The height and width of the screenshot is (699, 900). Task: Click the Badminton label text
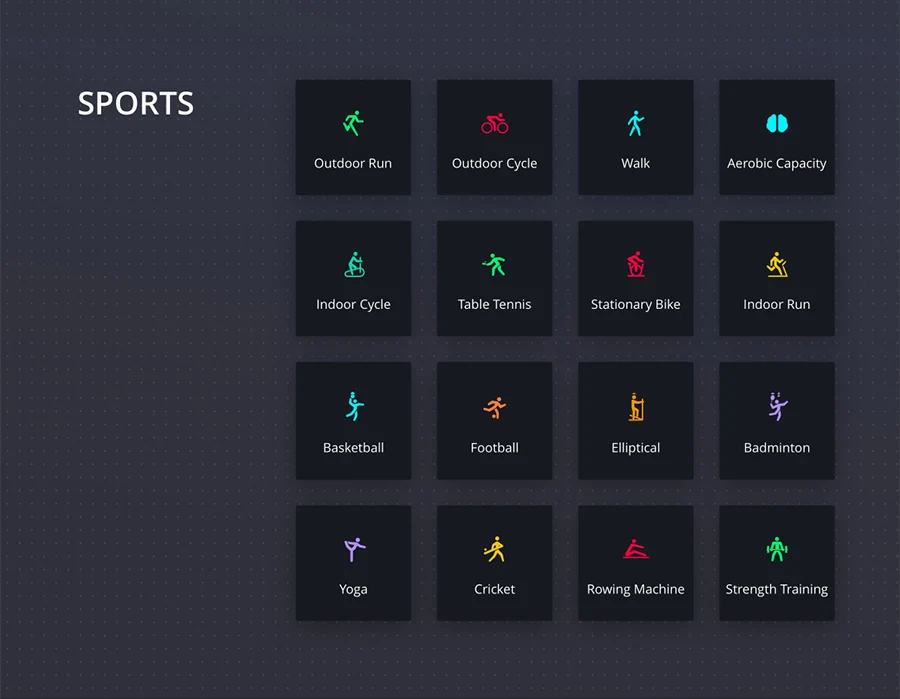tap(777, 448)
